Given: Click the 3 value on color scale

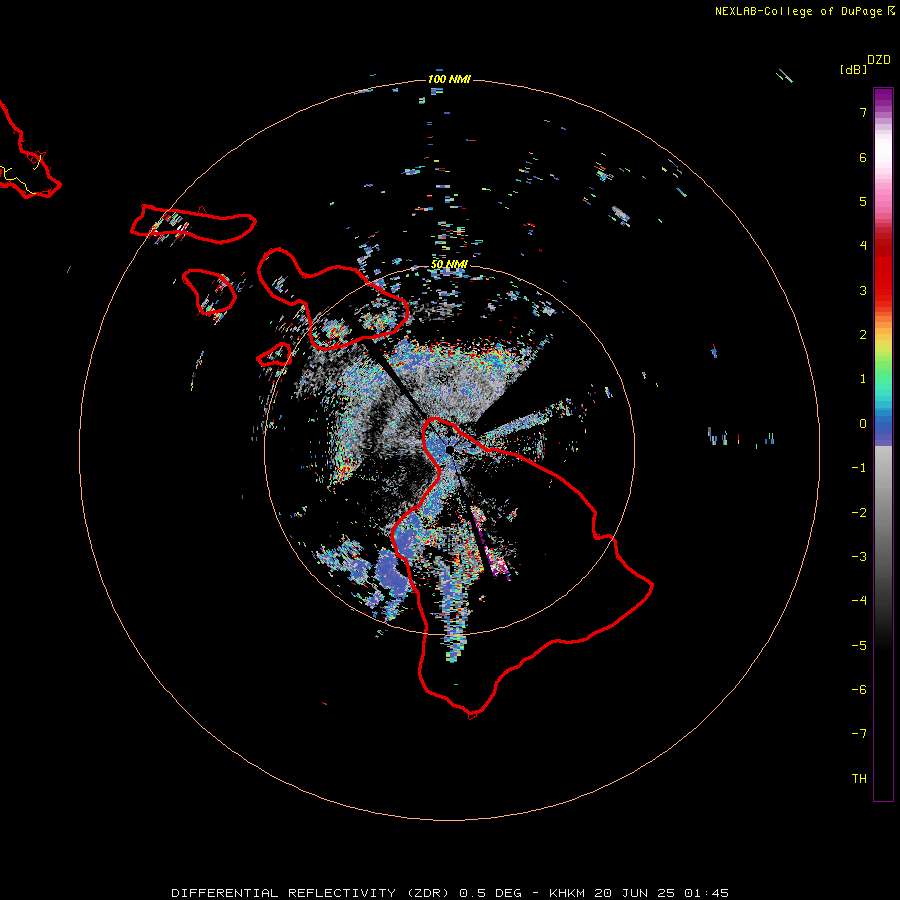Looking at the screenshot, I should [863, 290].
